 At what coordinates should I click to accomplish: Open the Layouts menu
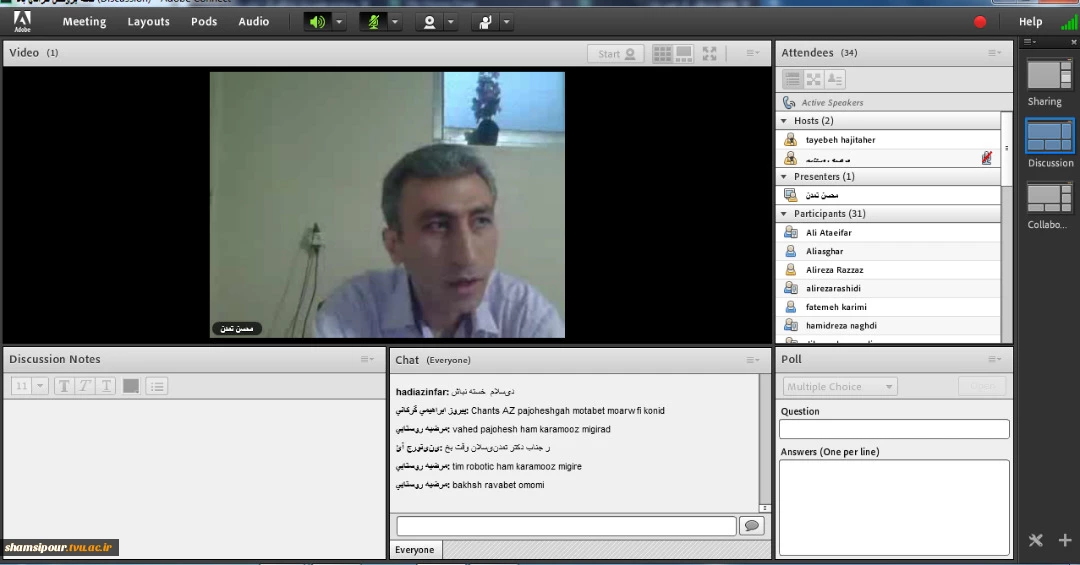pos(148,21)
